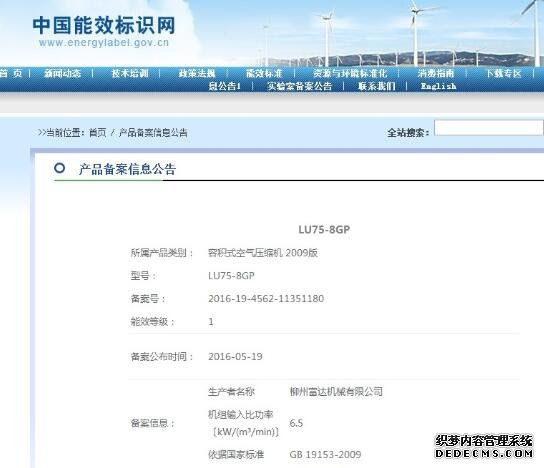Viewport: 544px width, 468px height.
Task: Focus the 全站搜索 search input field
Action: (x=488, y=128)
